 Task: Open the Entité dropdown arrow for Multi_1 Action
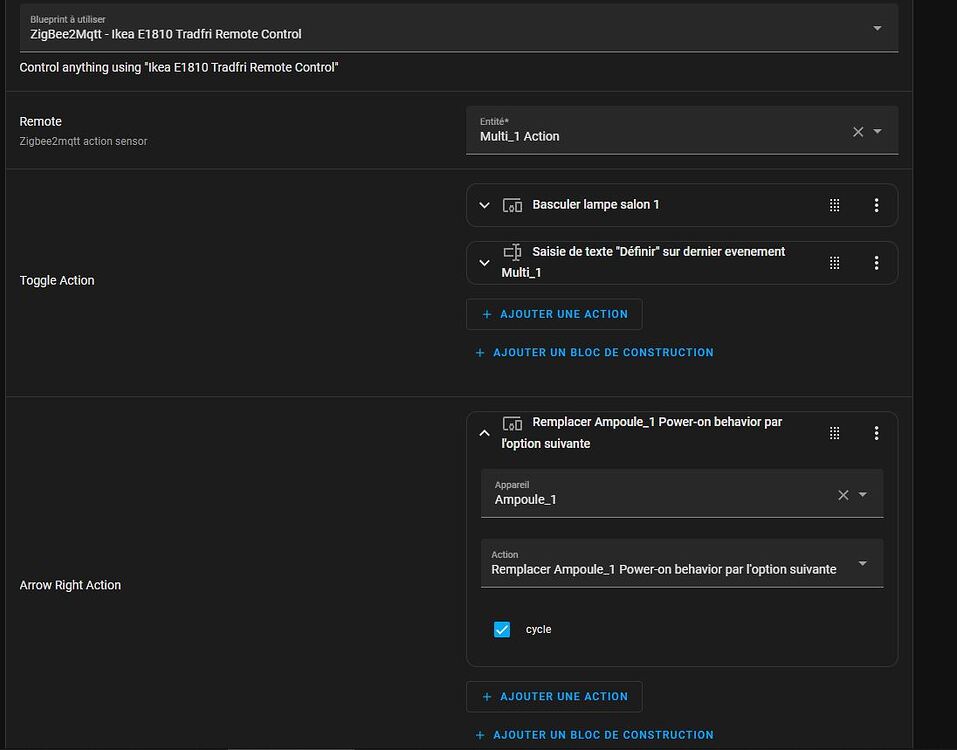[x=878, y=132]
